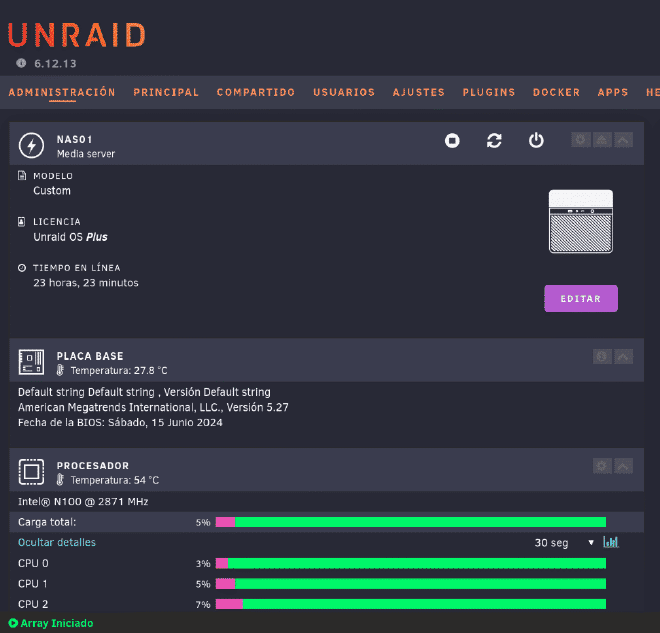Click the Ocultar detalles link
Screen dimensions: 660x633
tap(57, 542)
